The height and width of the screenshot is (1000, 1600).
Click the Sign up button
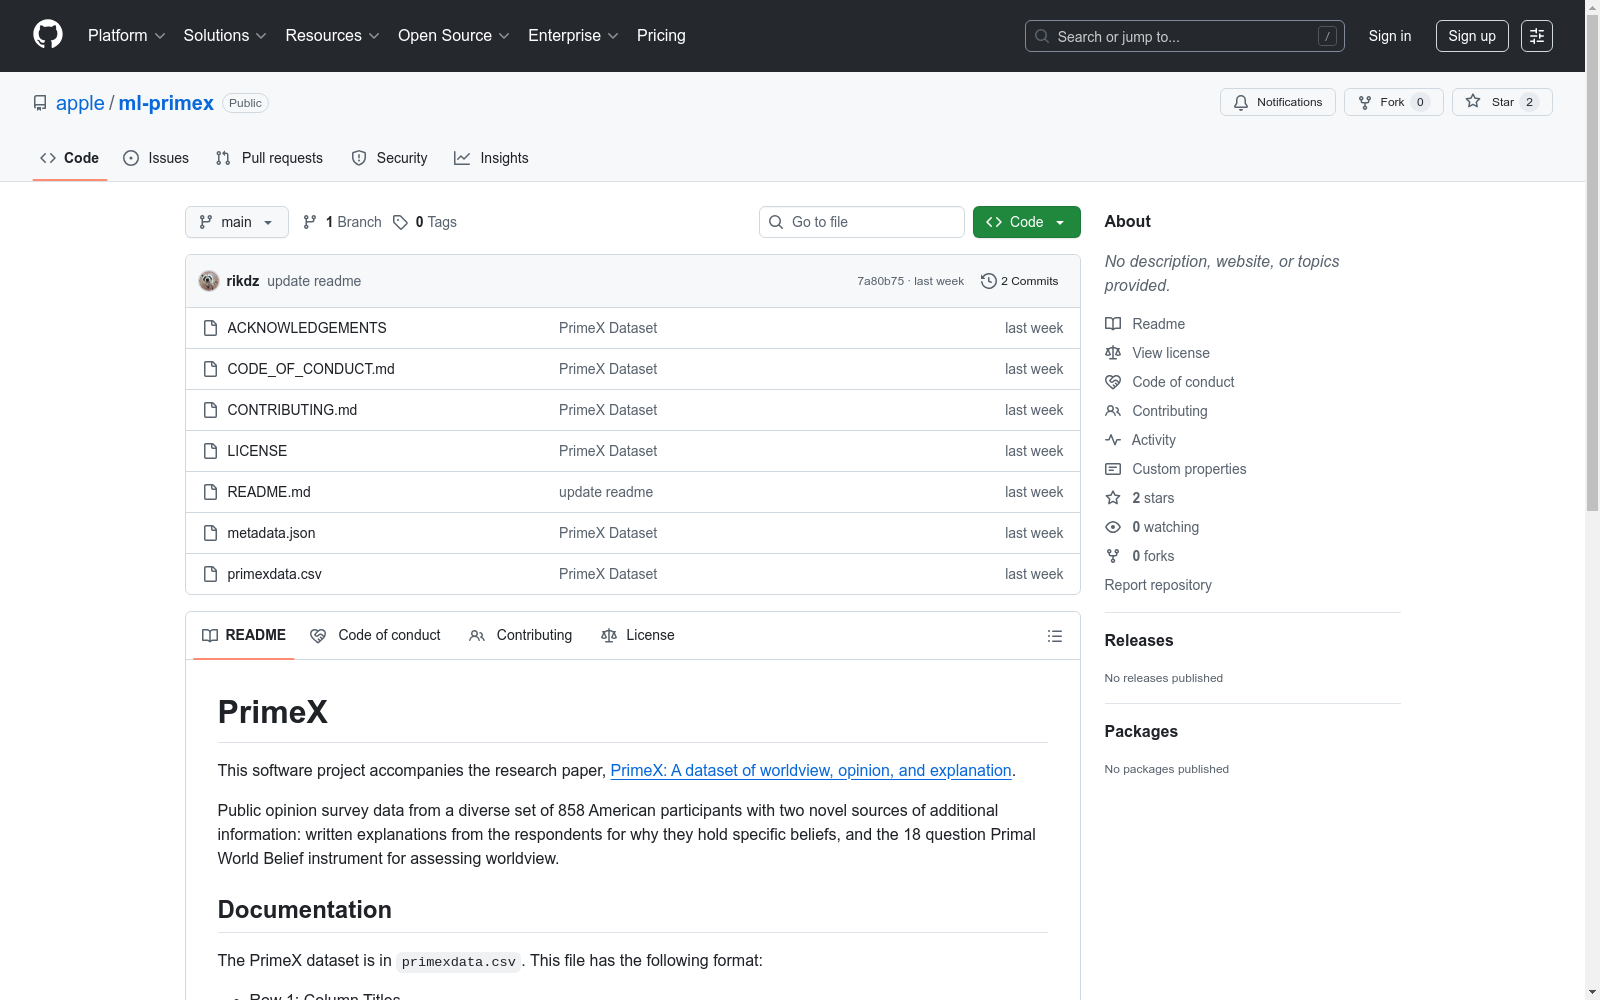coord(1472,36)
